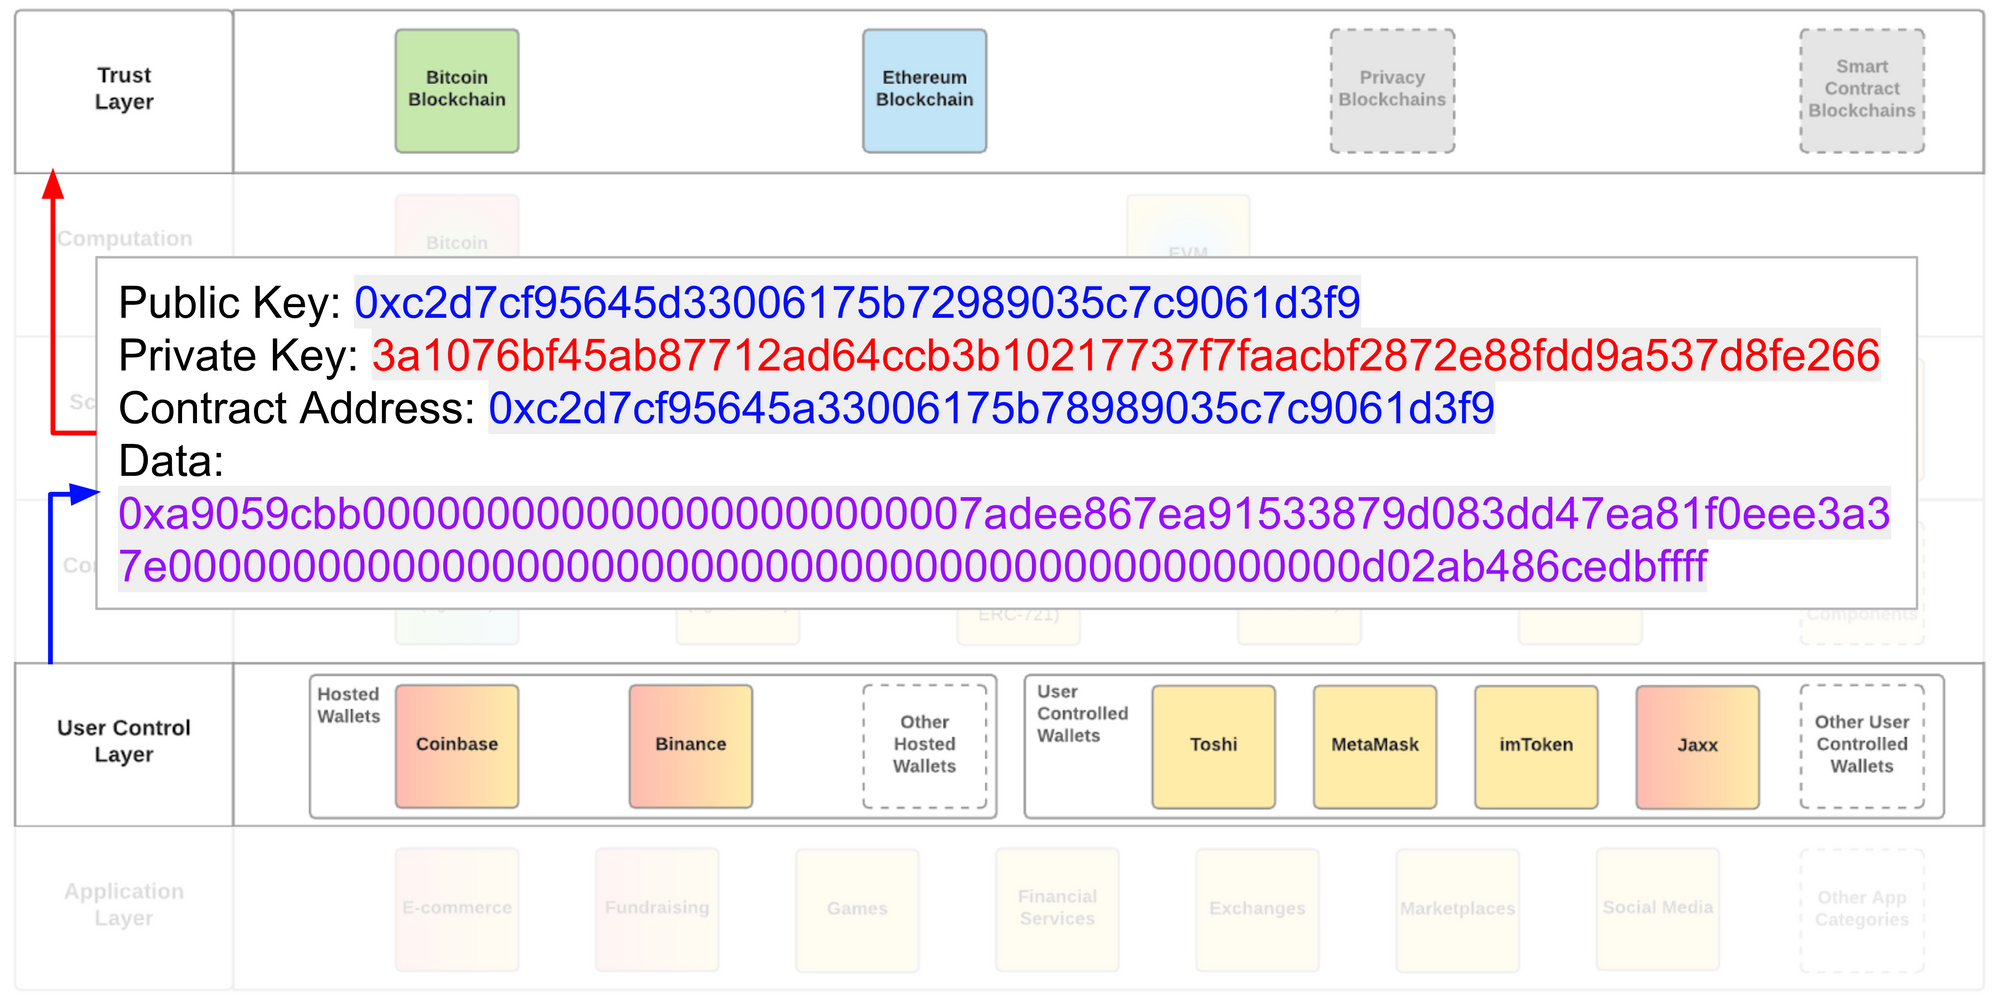Select the Toshi wallet box

(x=1214, y=747)
